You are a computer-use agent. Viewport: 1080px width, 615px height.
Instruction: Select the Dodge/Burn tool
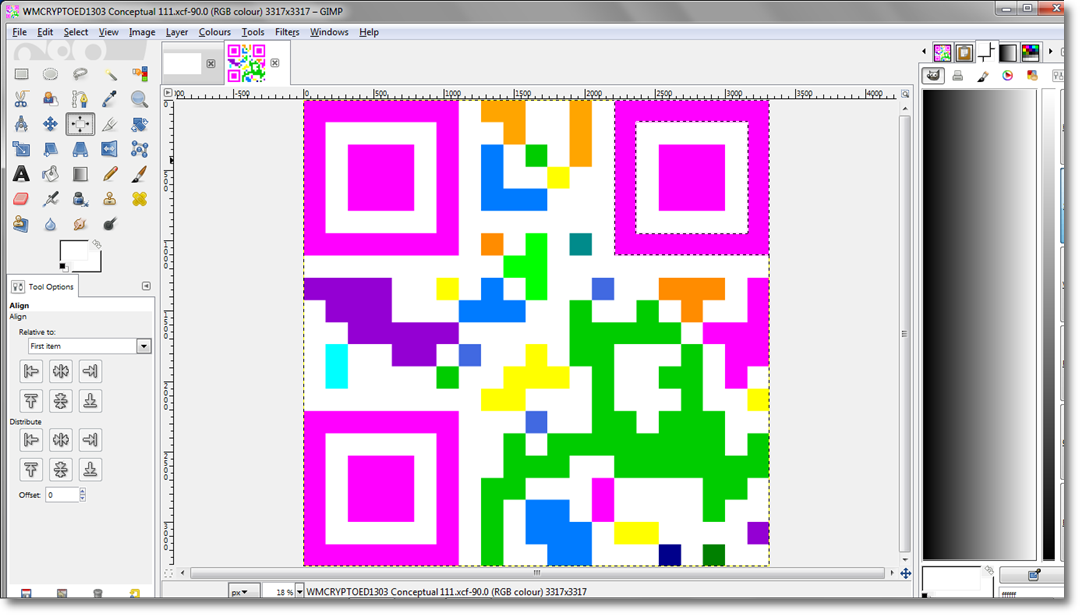pos(110,224)
